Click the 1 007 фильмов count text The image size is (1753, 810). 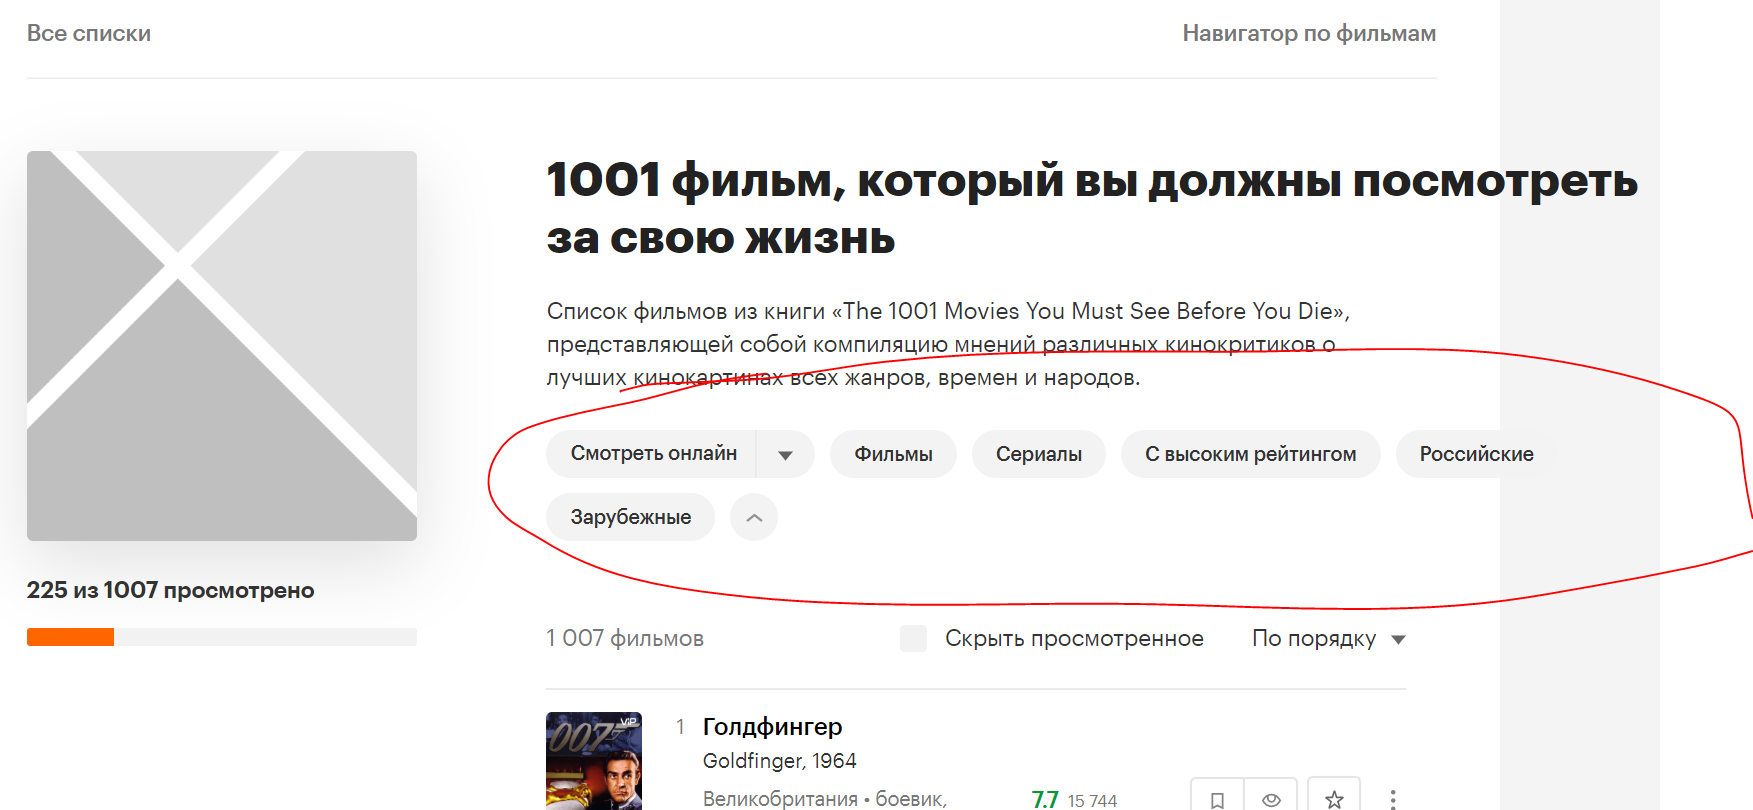625,638
